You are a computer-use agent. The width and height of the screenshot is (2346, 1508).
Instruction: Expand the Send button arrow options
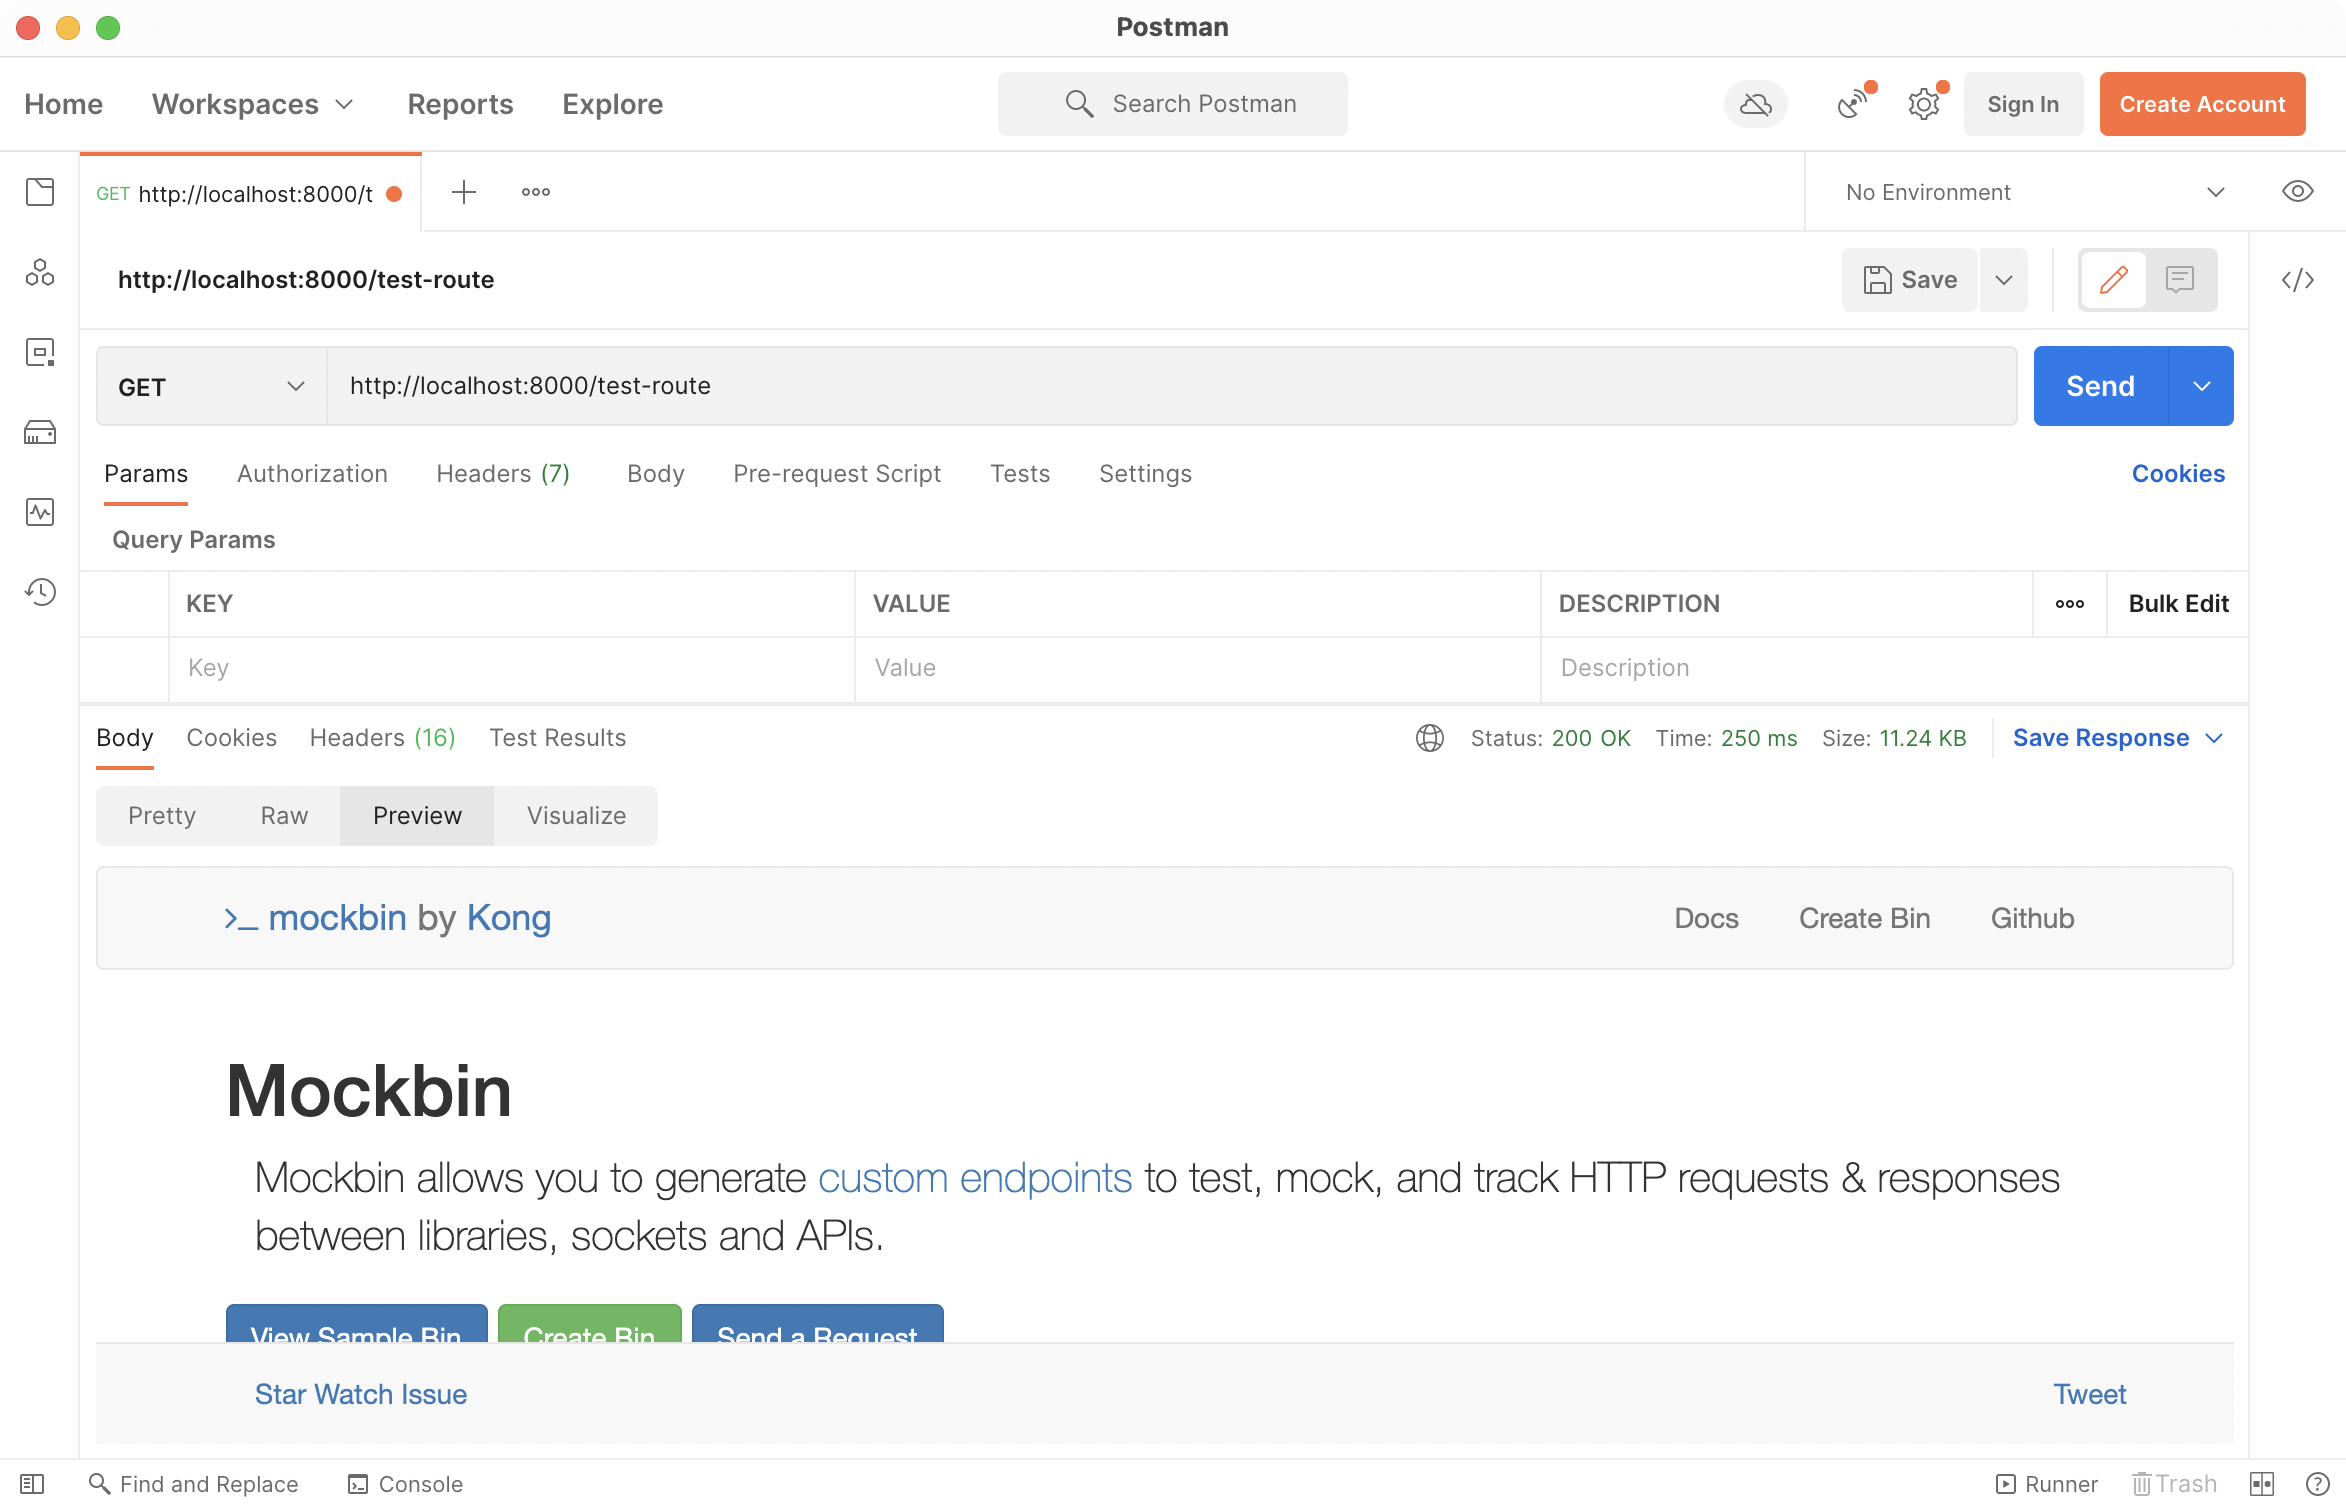coord(2201,387)
